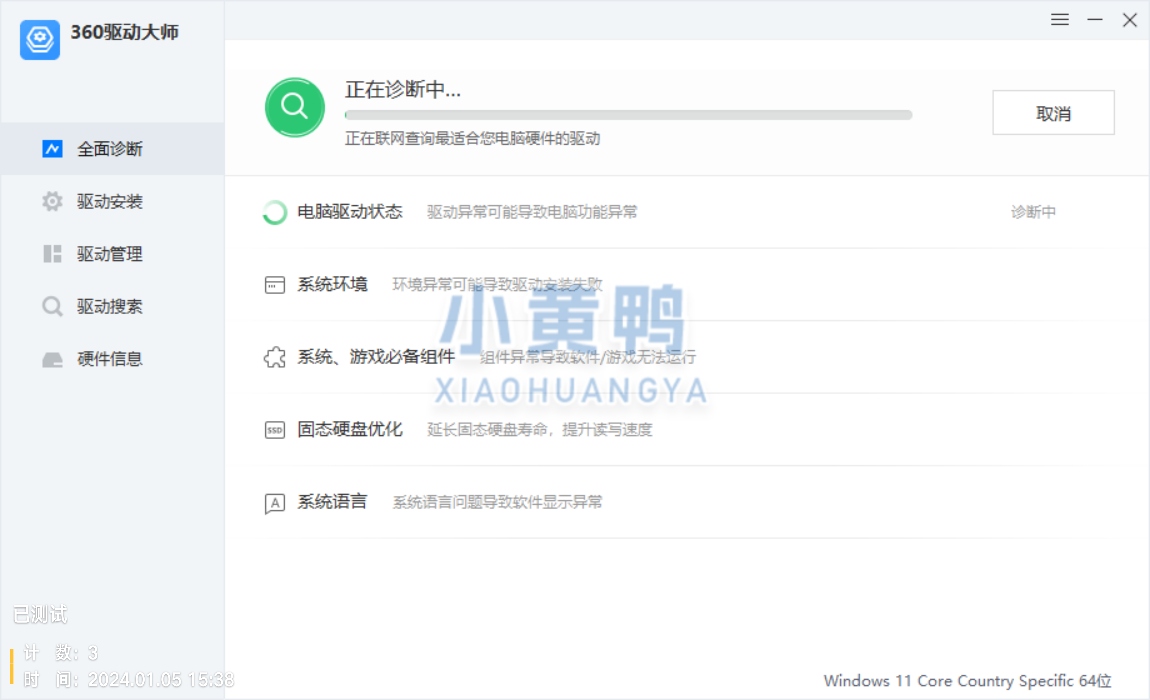
Task: Click the green diagnosing search icon
Action: click(295, 107)
